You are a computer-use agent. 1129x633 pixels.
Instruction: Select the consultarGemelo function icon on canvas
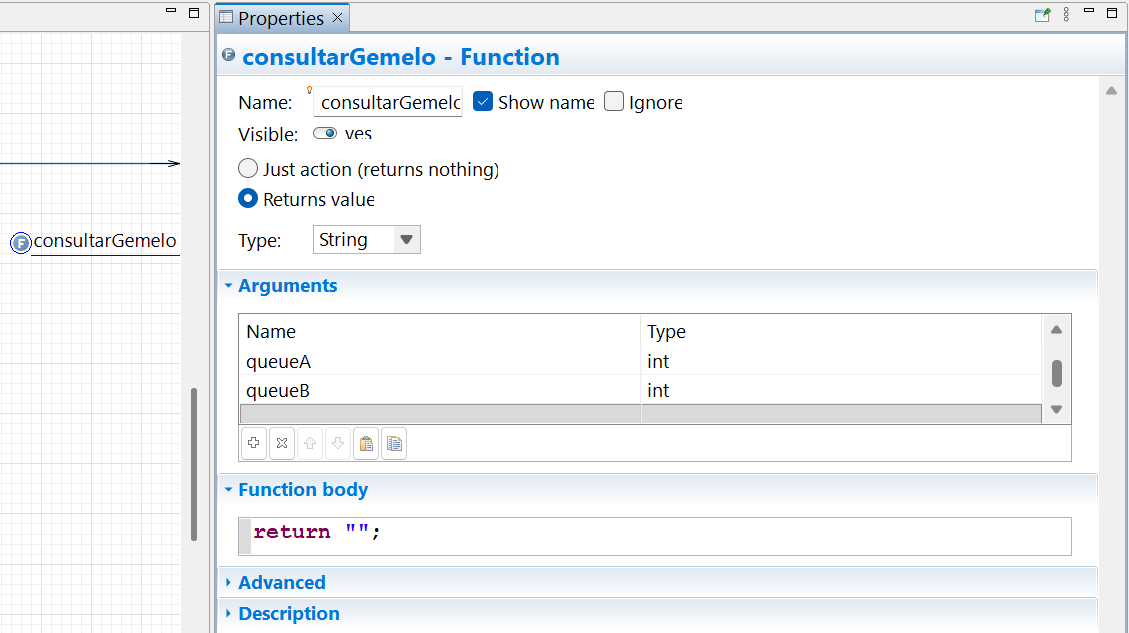tap(21, 243)
